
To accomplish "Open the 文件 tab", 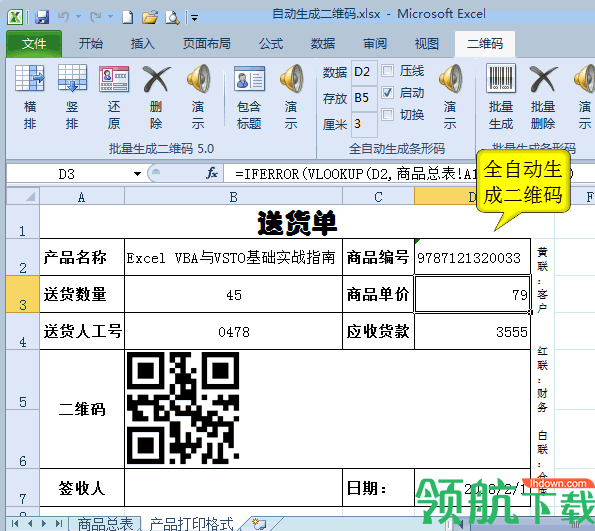I will coord(34,44).
